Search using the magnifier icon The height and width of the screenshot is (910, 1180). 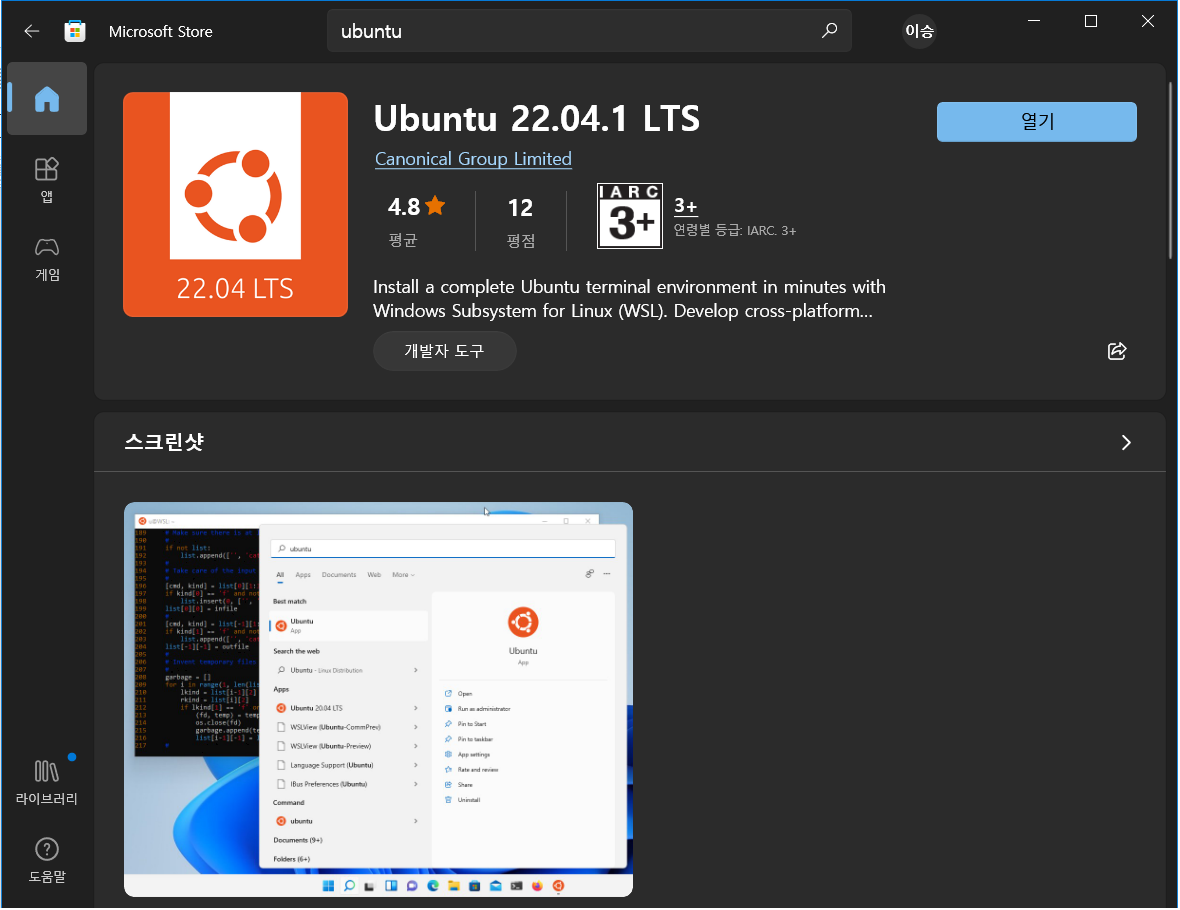pyautogui.click(x=829, y=31)
